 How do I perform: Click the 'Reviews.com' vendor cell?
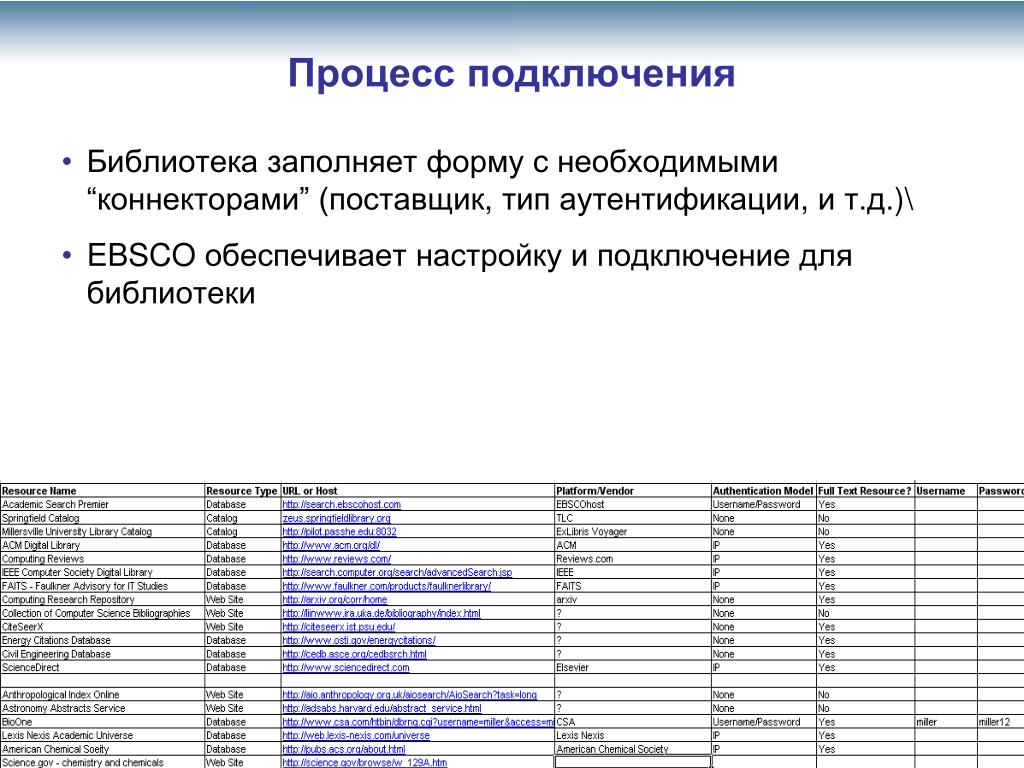(x=633, y=559)
